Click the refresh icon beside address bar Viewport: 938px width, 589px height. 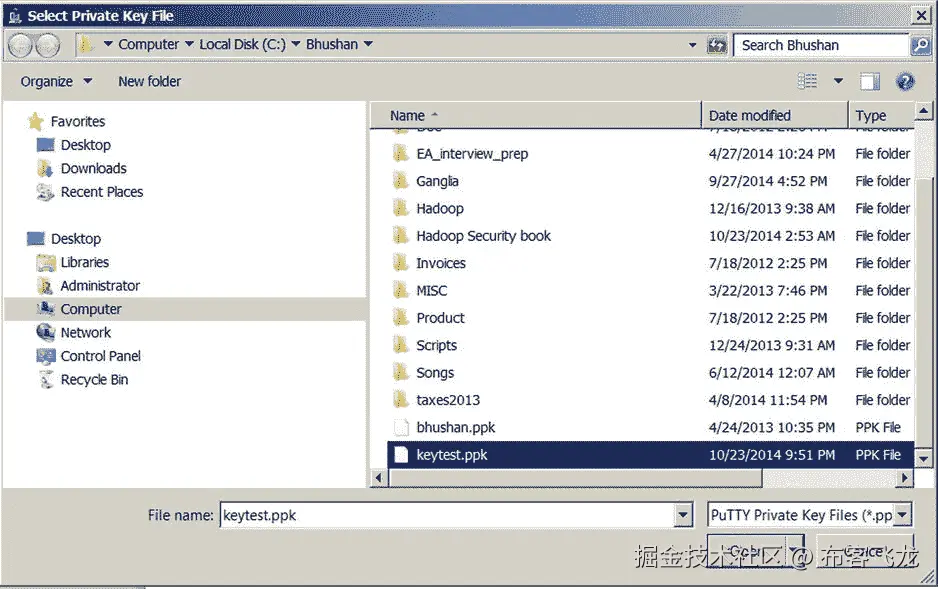[717, 45]
